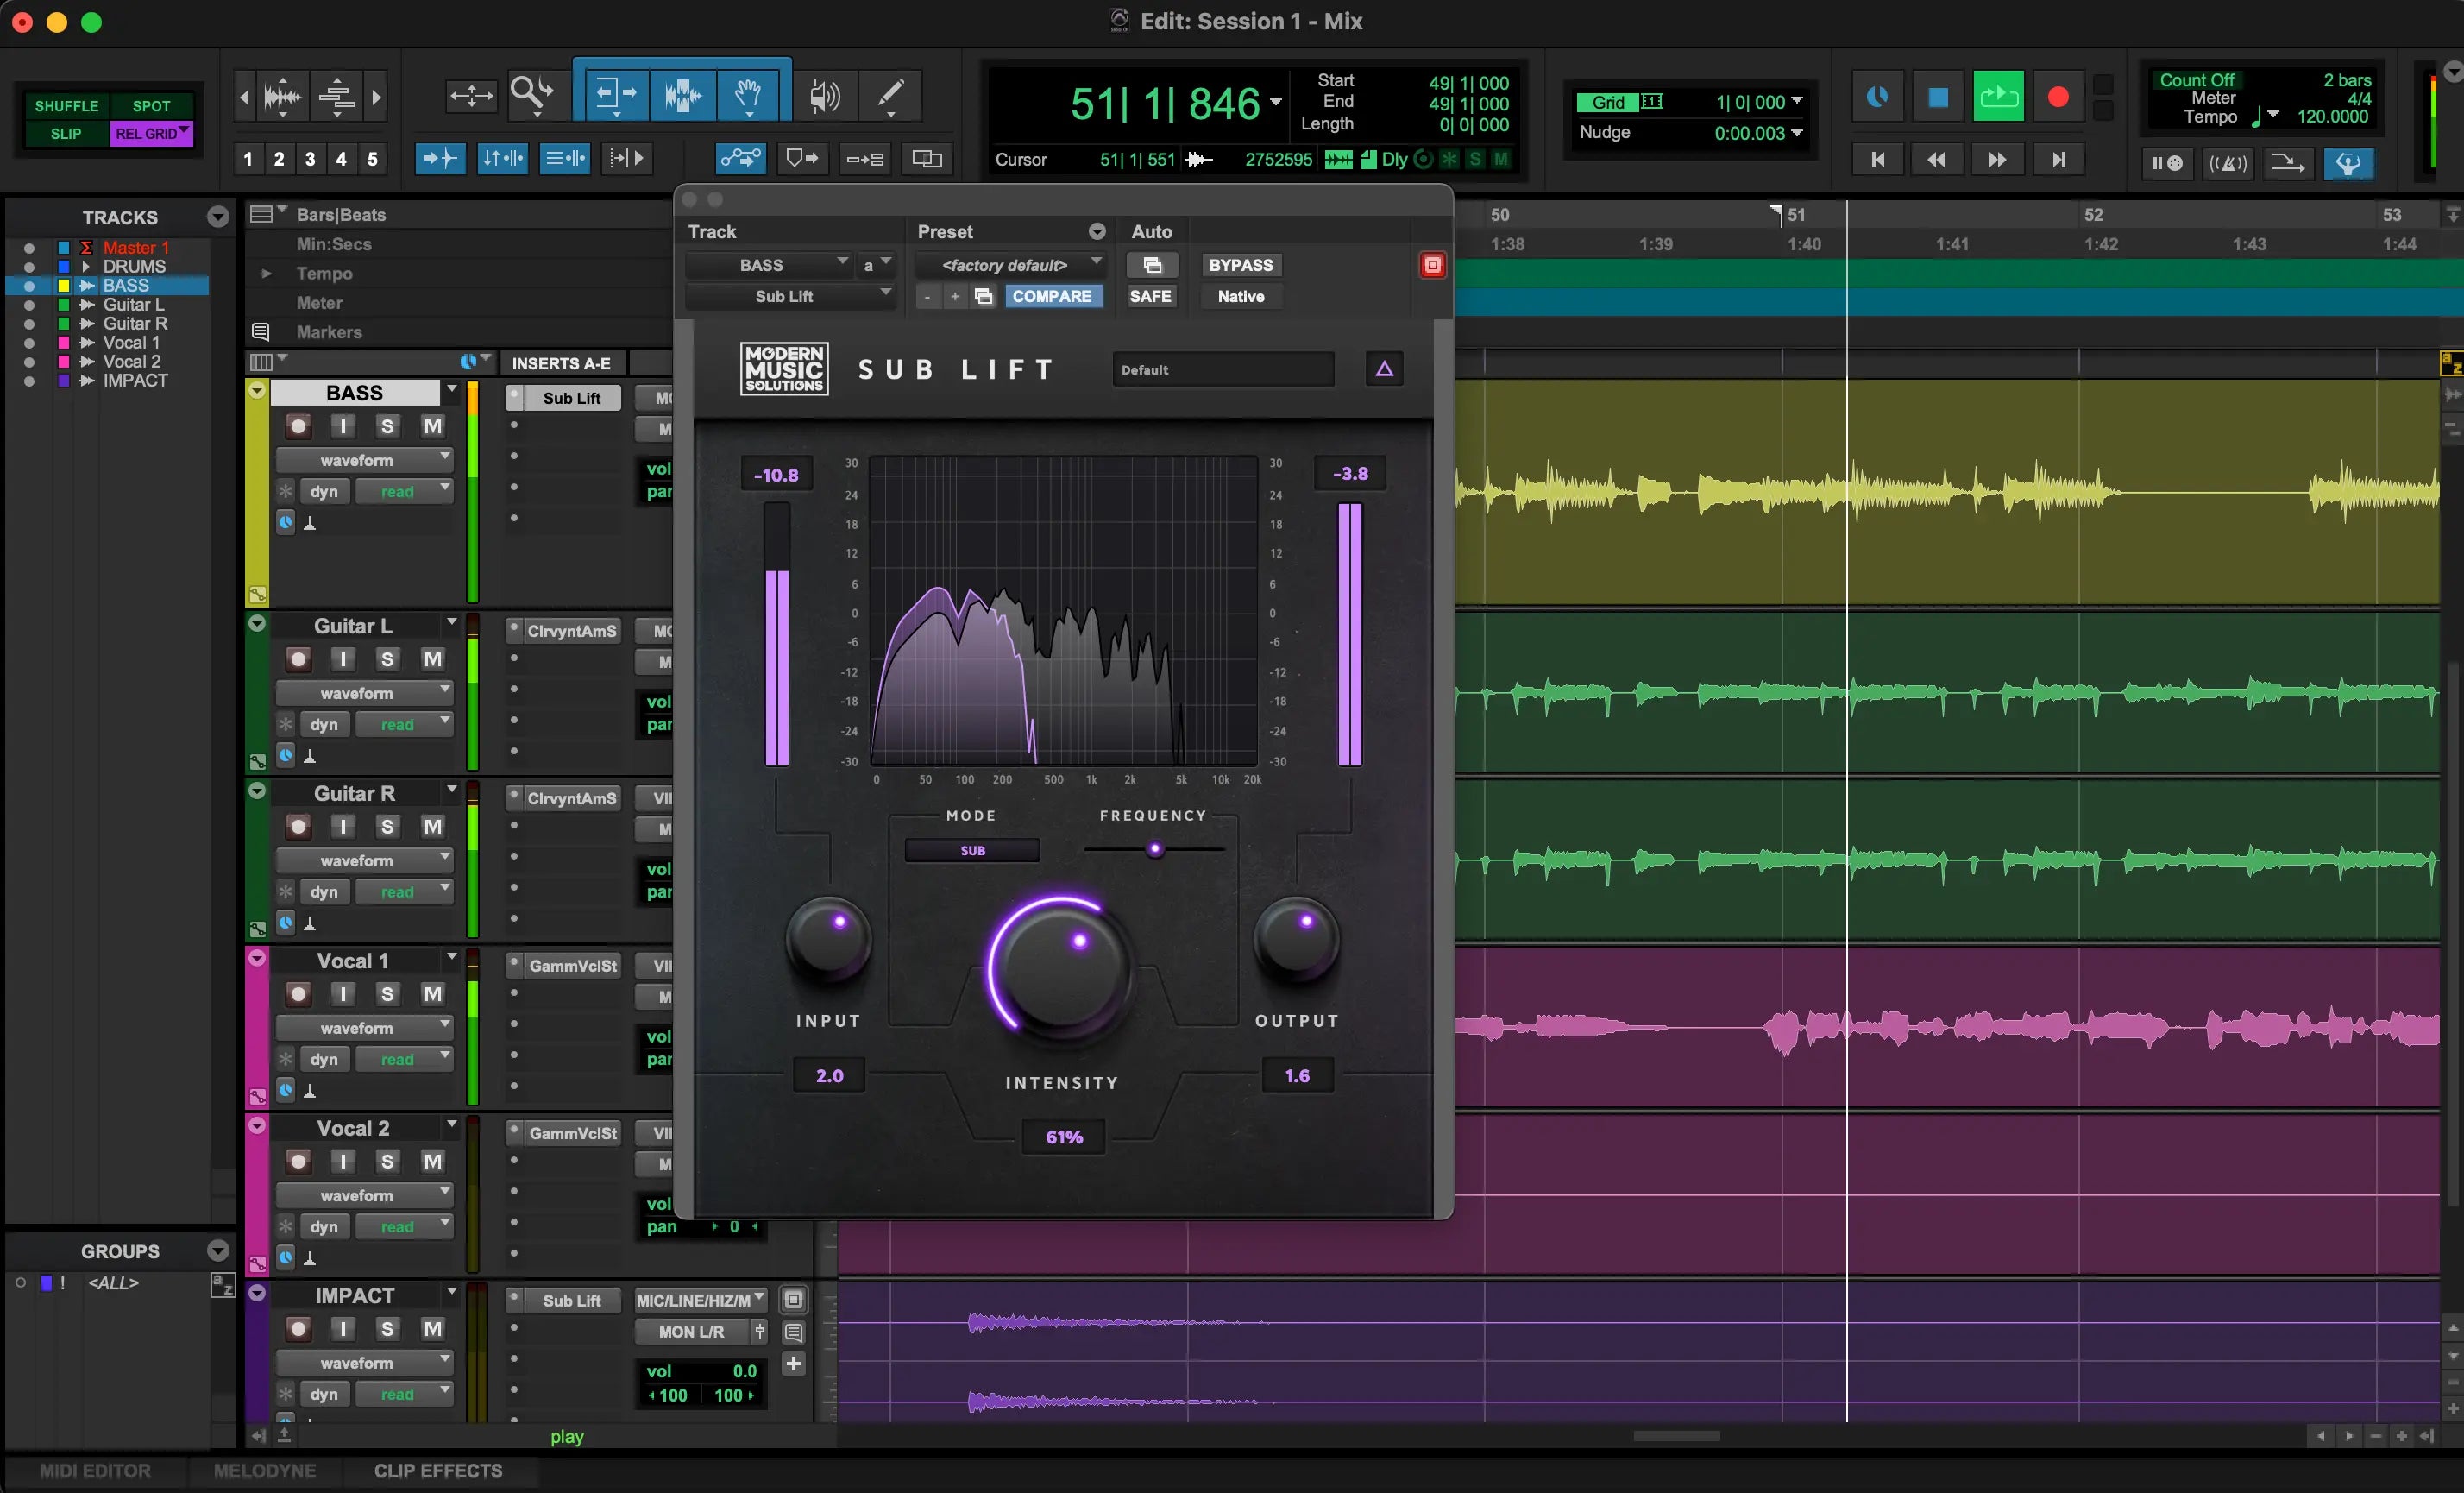Click the BYPASS plug-in button
This screenshot has width=2464, height=1493.
point(1240,265)
